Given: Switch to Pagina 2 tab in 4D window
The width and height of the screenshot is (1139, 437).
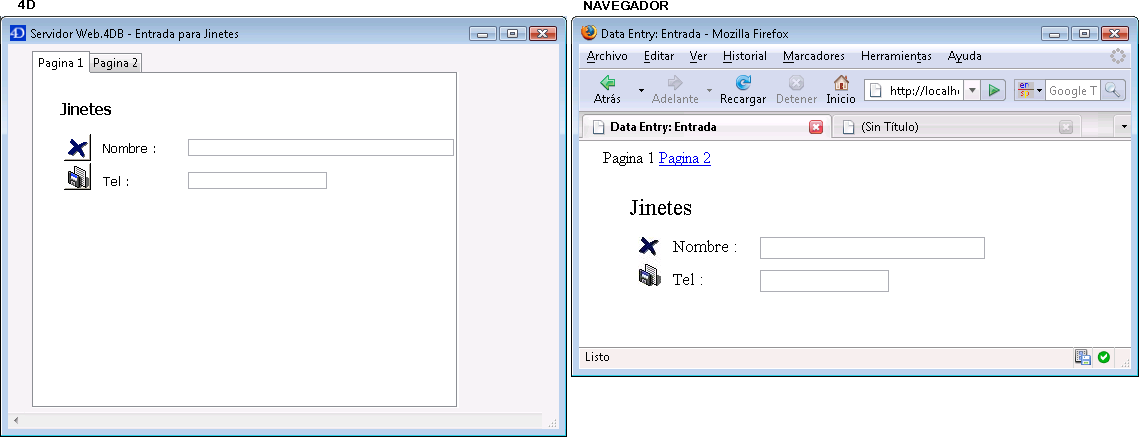Looking at the screenshot, I should tap(116, 63).
